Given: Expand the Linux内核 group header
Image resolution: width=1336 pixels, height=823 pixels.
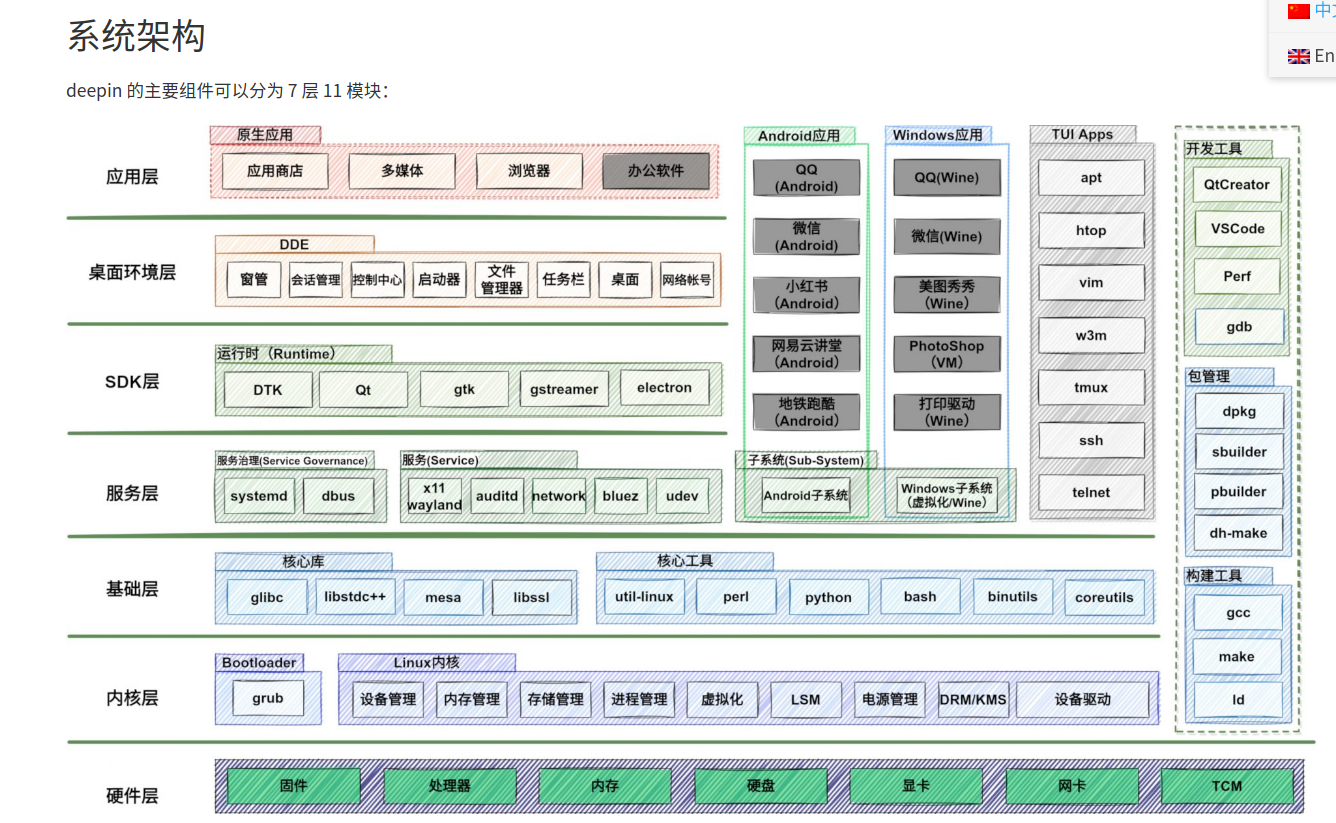Looking at the screenshot, I should tap(426, 662).
